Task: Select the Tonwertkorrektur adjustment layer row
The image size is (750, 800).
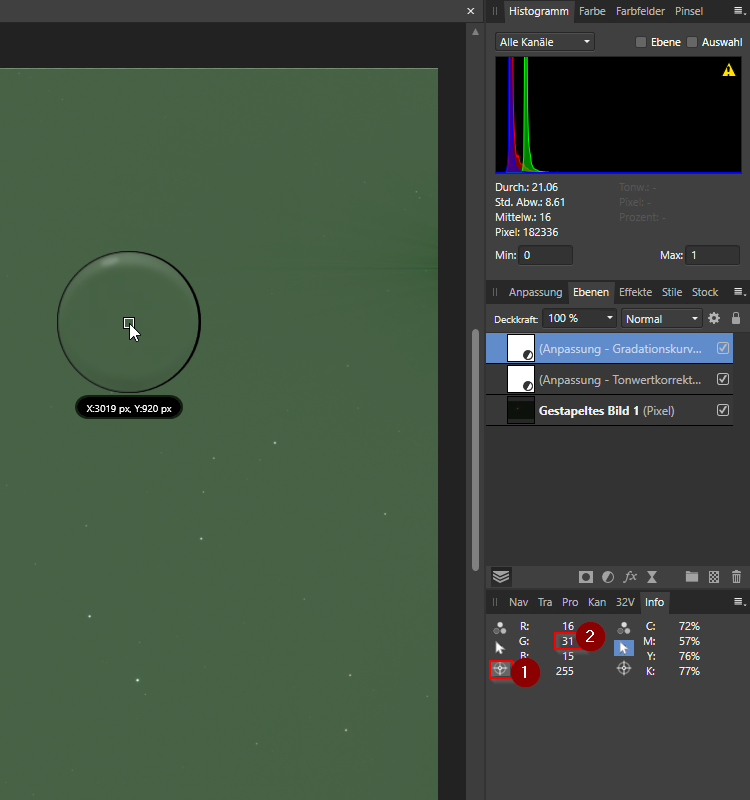Action: pyautogui.click(x=609, y=379)
